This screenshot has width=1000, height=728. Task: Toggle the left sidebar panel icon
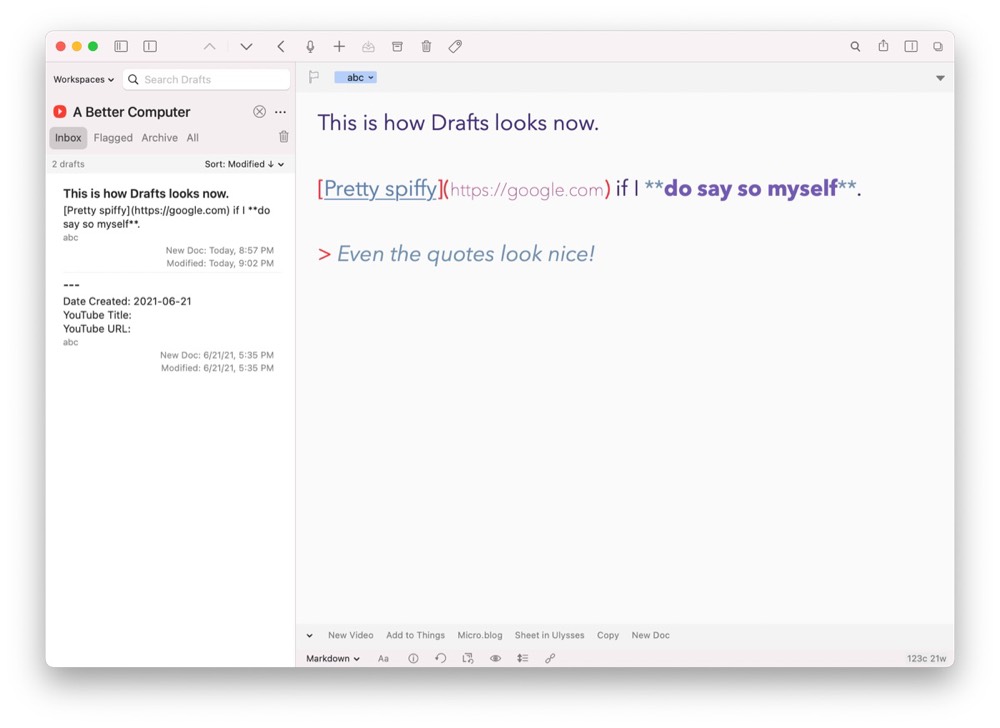coord(120,46)
